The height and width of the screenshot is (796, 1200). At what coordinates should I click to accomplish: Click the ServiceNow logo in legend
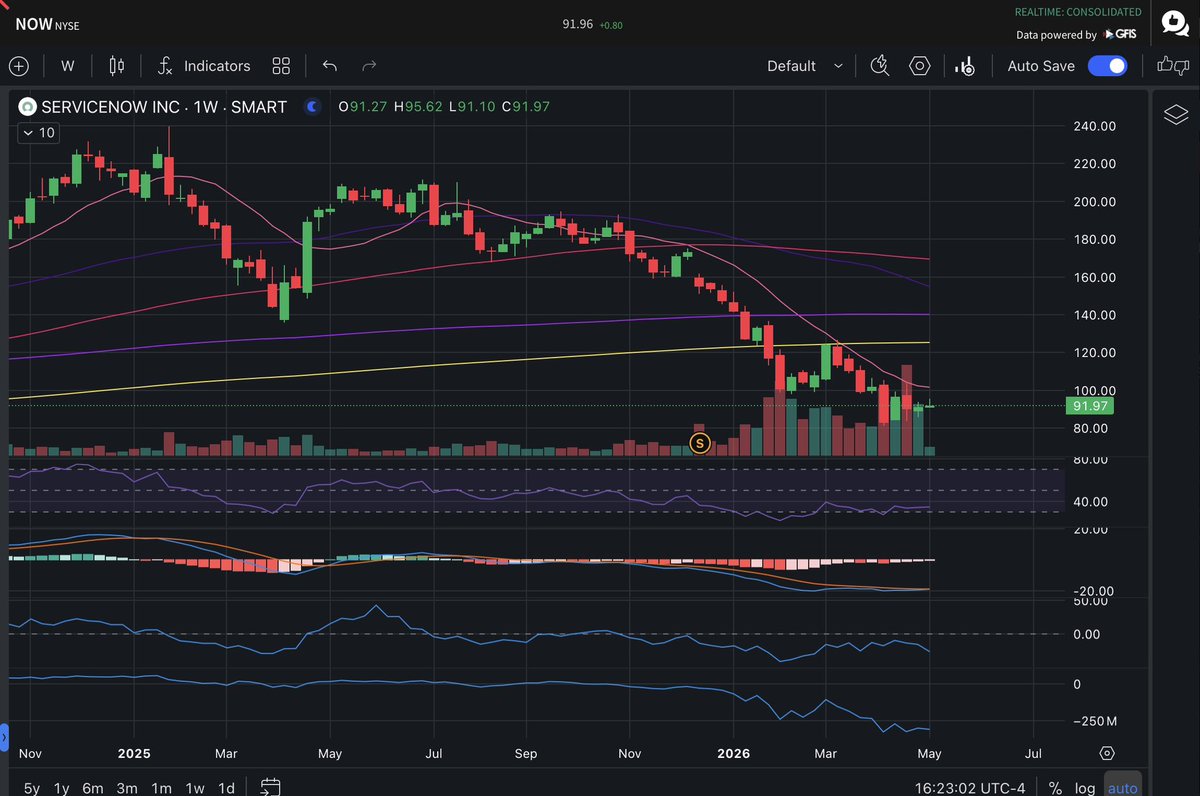coord(28,106)
